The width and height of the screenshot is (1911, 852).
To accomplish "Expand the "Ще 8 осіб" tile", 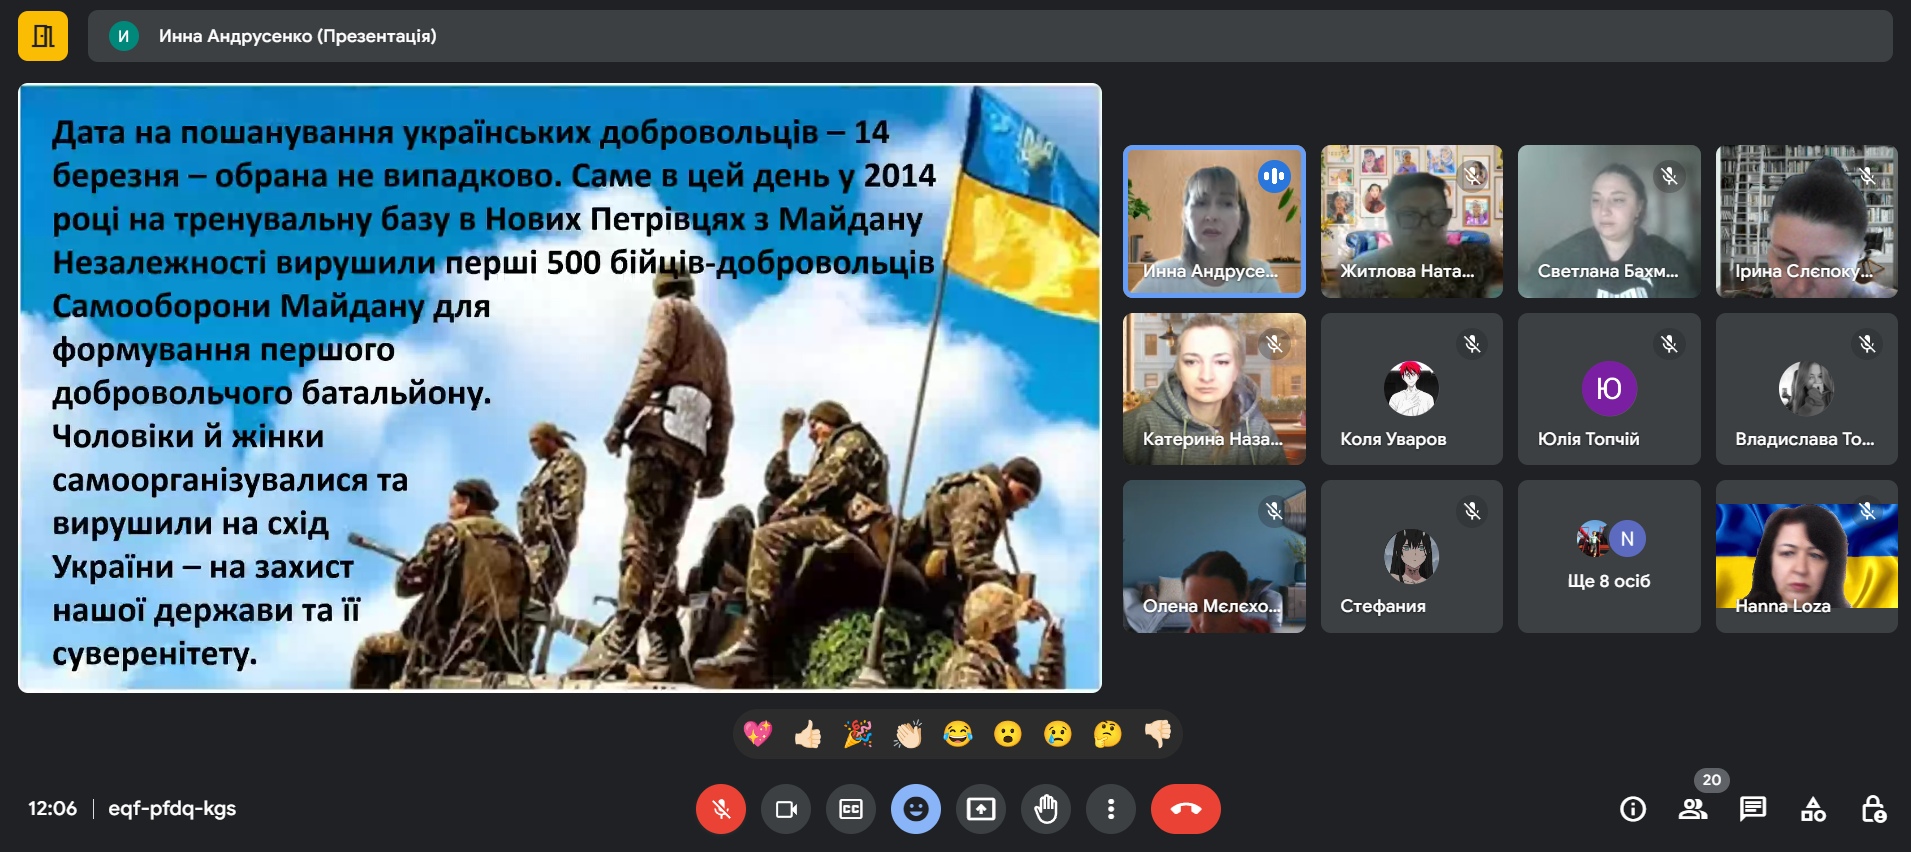I will pos(1608,557).
